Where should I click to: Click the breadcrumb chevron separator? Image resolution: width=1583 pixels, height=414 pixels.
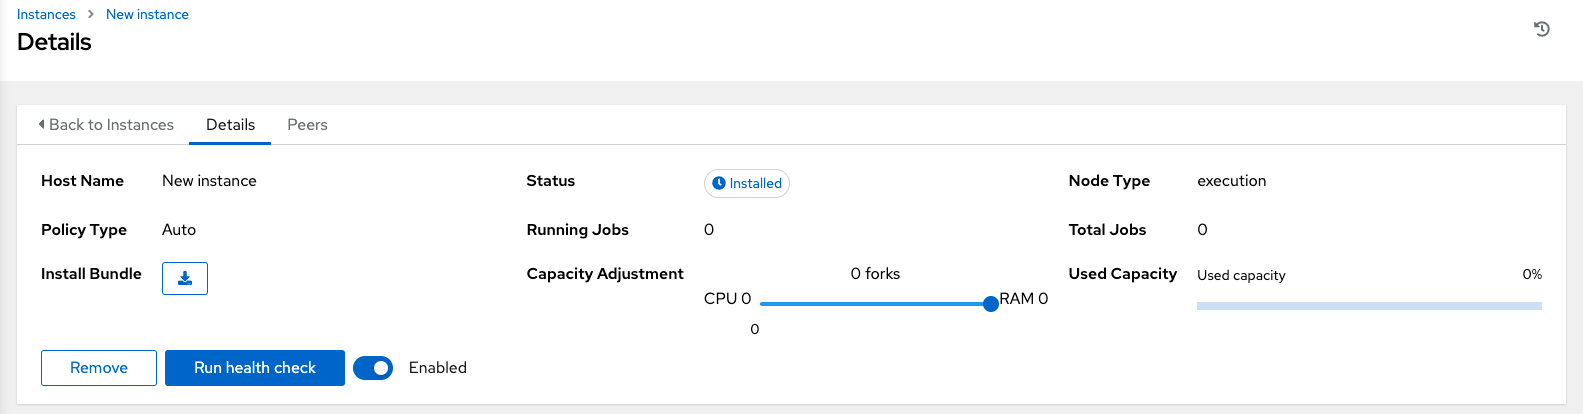point(91,14)
